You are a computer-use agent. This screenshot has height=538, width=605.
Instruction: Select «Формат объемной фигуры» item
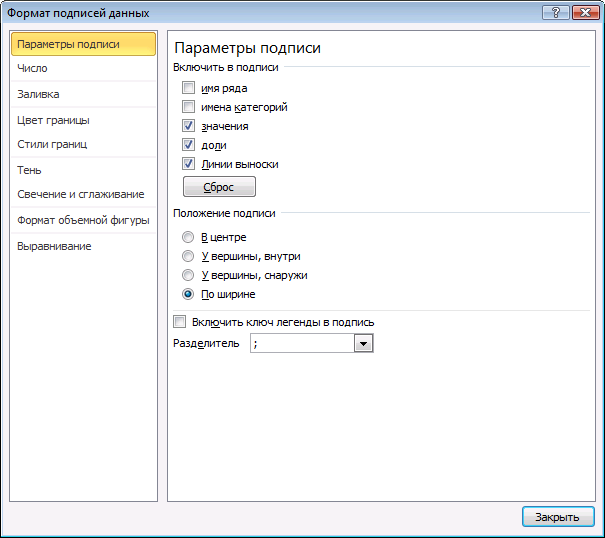pos(83,220)
